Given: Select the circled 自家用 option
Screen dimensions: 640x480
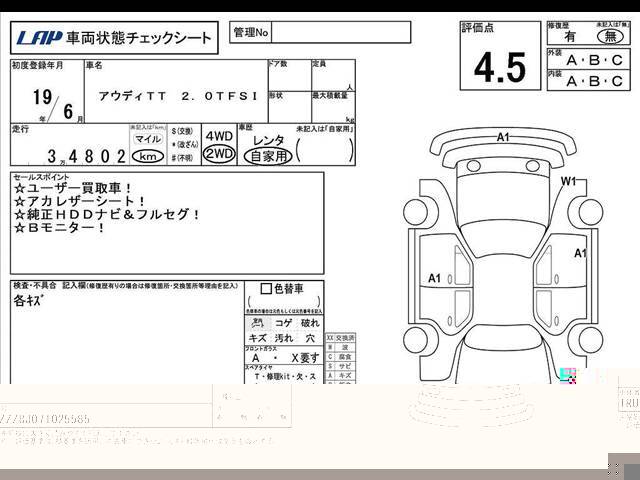Looking at the screenshot, I should 268,156.
